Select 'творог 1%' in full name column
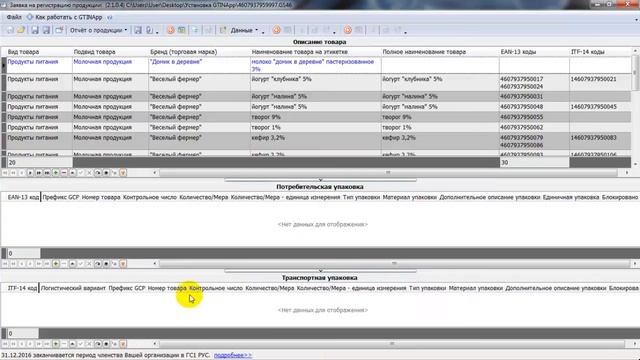 tap(440, 127)
